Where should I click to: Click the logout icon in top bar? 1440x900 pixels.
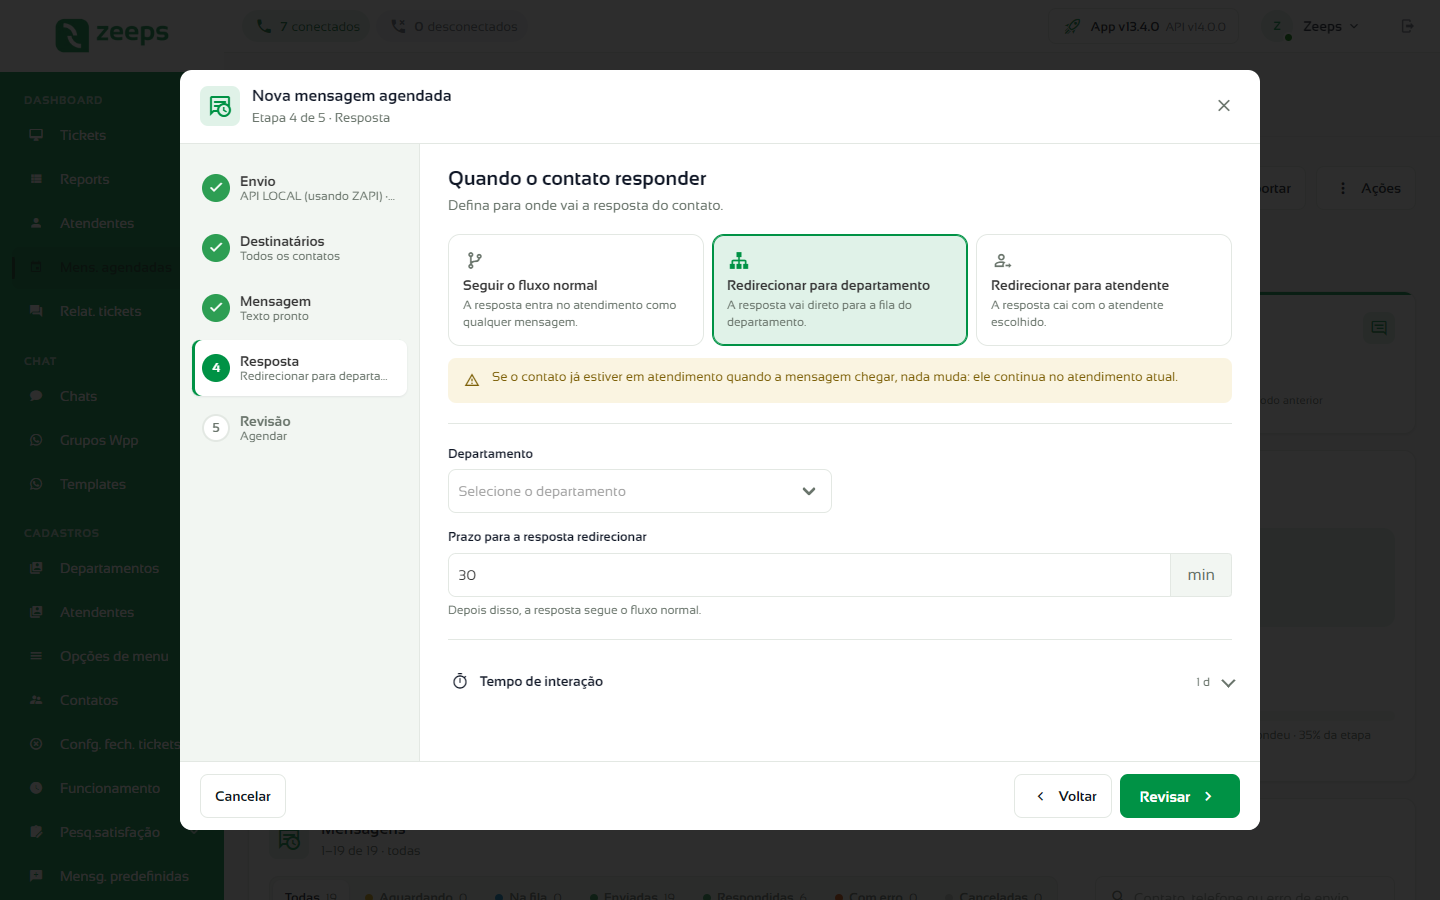click(x=1407, y=26)
